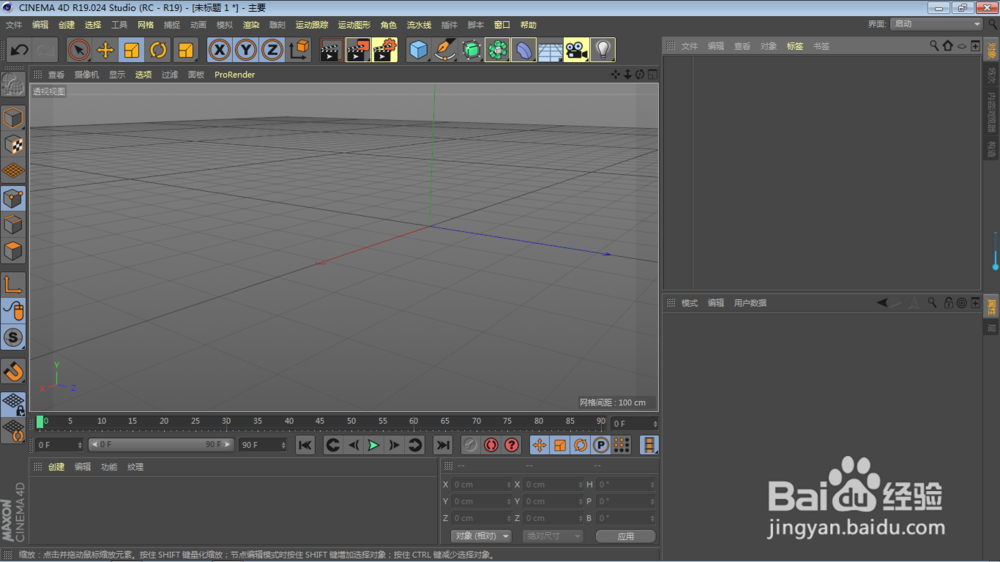Open the viewport ProRender menu
The height and width of the screenshot is (562, 1000).
(x=235, y=75)
